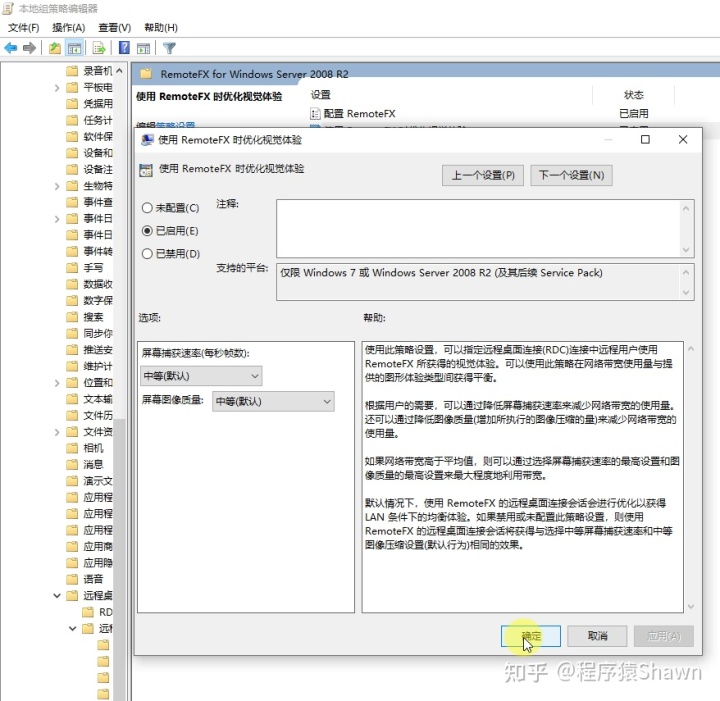
Task: Click the 消息 folder icon in tree
Action: coord(72,465)
